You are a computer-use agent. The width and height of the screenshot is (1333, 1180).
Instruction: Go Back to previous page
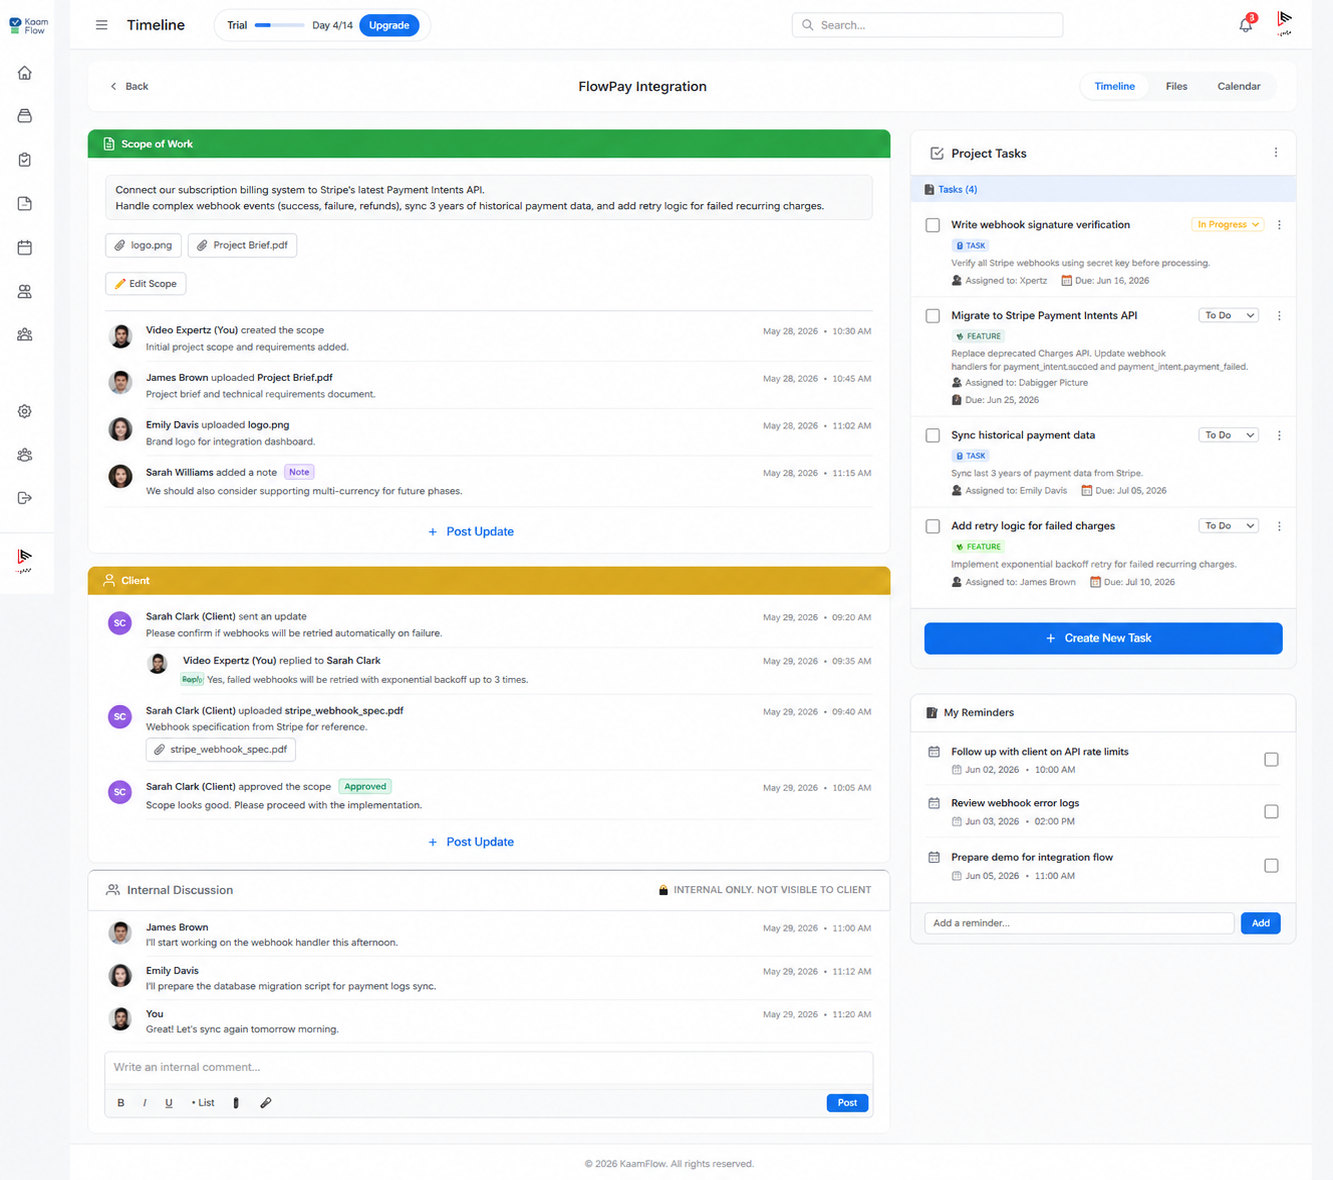click(x=129, y=86)
